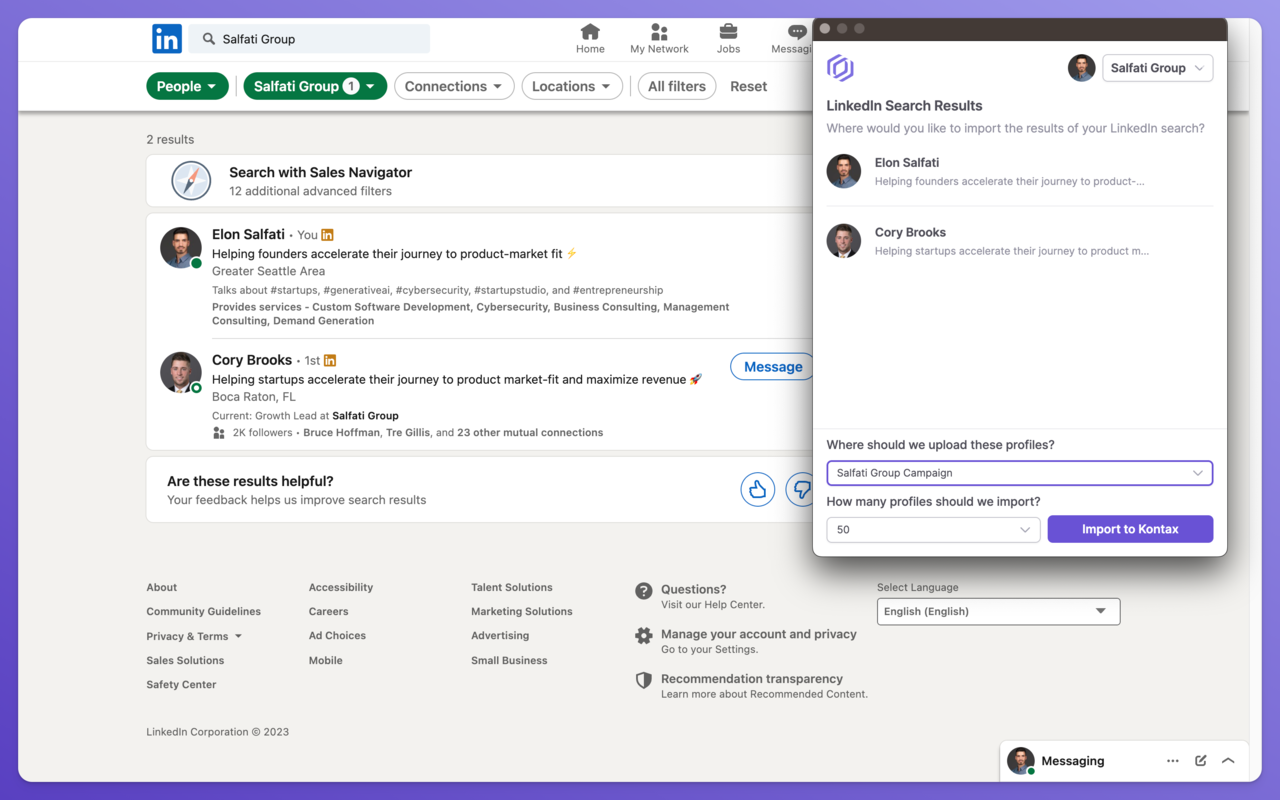Select Elon Salfati's name in Kontax panel
This screenshot has height=800, width=1280.
[907, 162]
